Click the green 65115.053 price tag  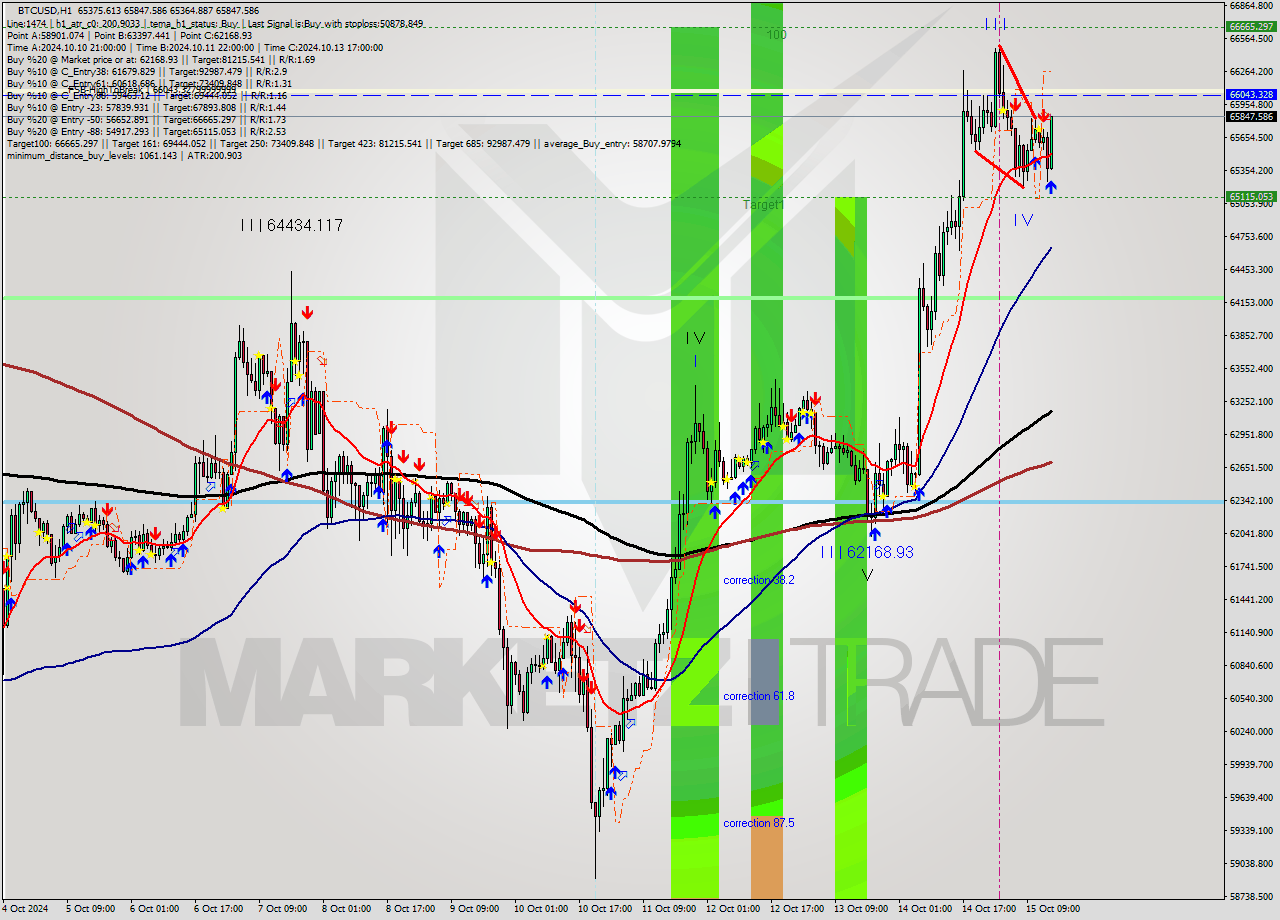point(1250,197)
